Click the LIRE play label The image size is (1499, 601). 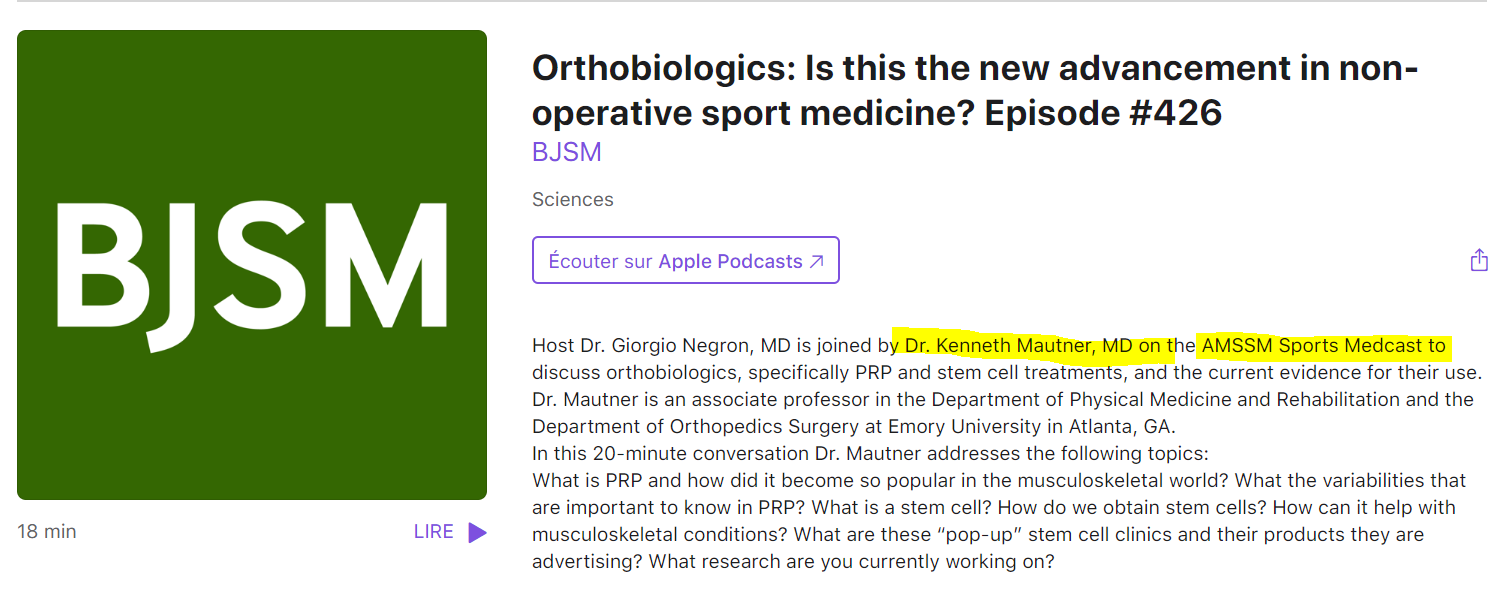coord(433,532)
